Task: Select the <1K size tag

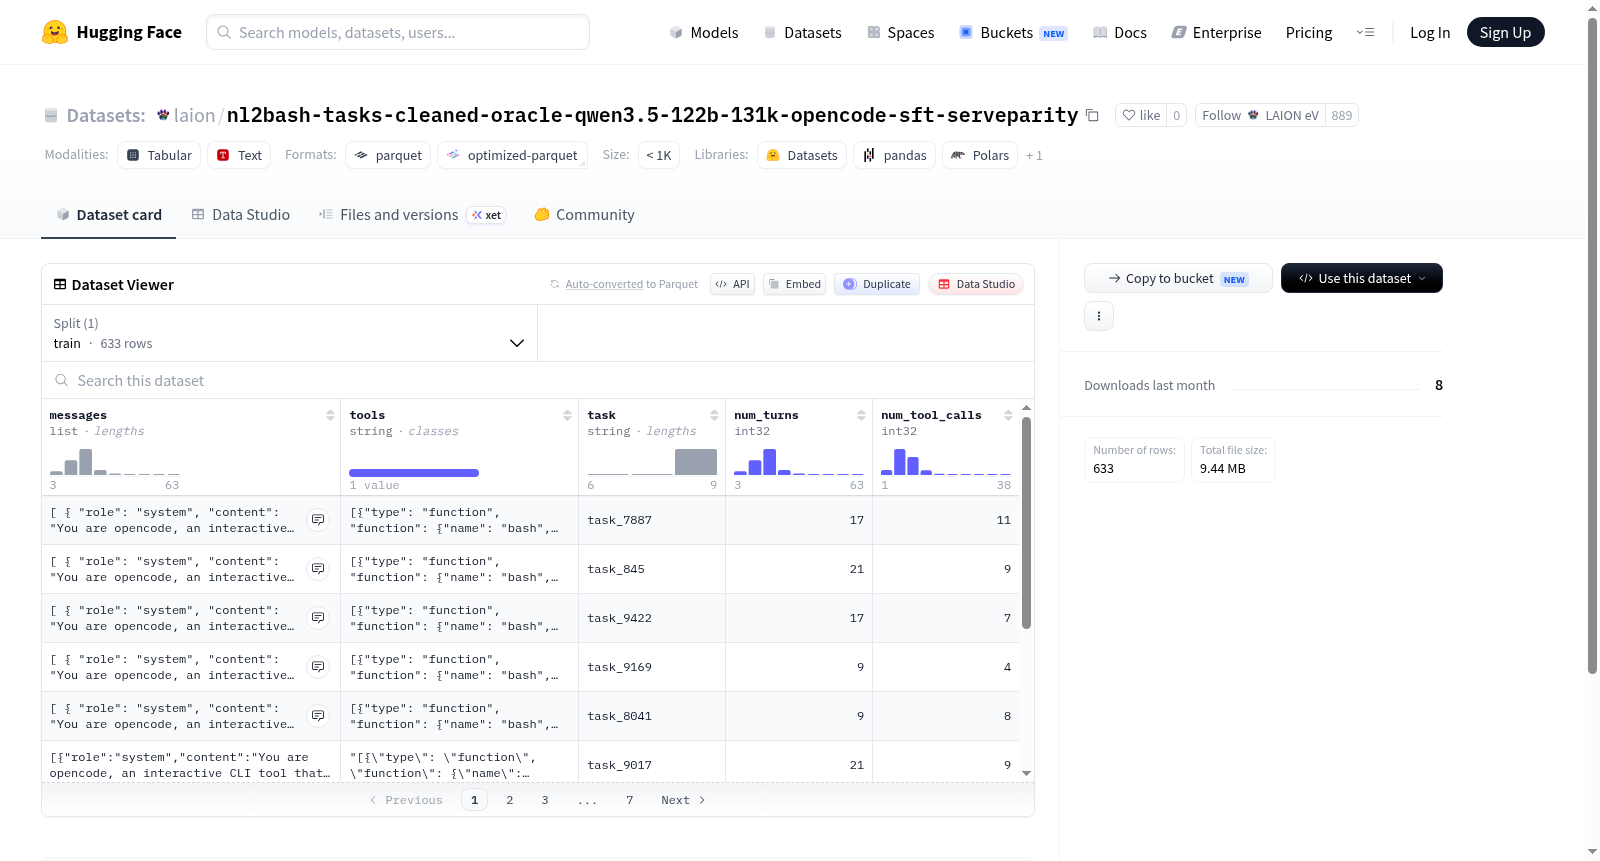Action: [x=658, y=155]
